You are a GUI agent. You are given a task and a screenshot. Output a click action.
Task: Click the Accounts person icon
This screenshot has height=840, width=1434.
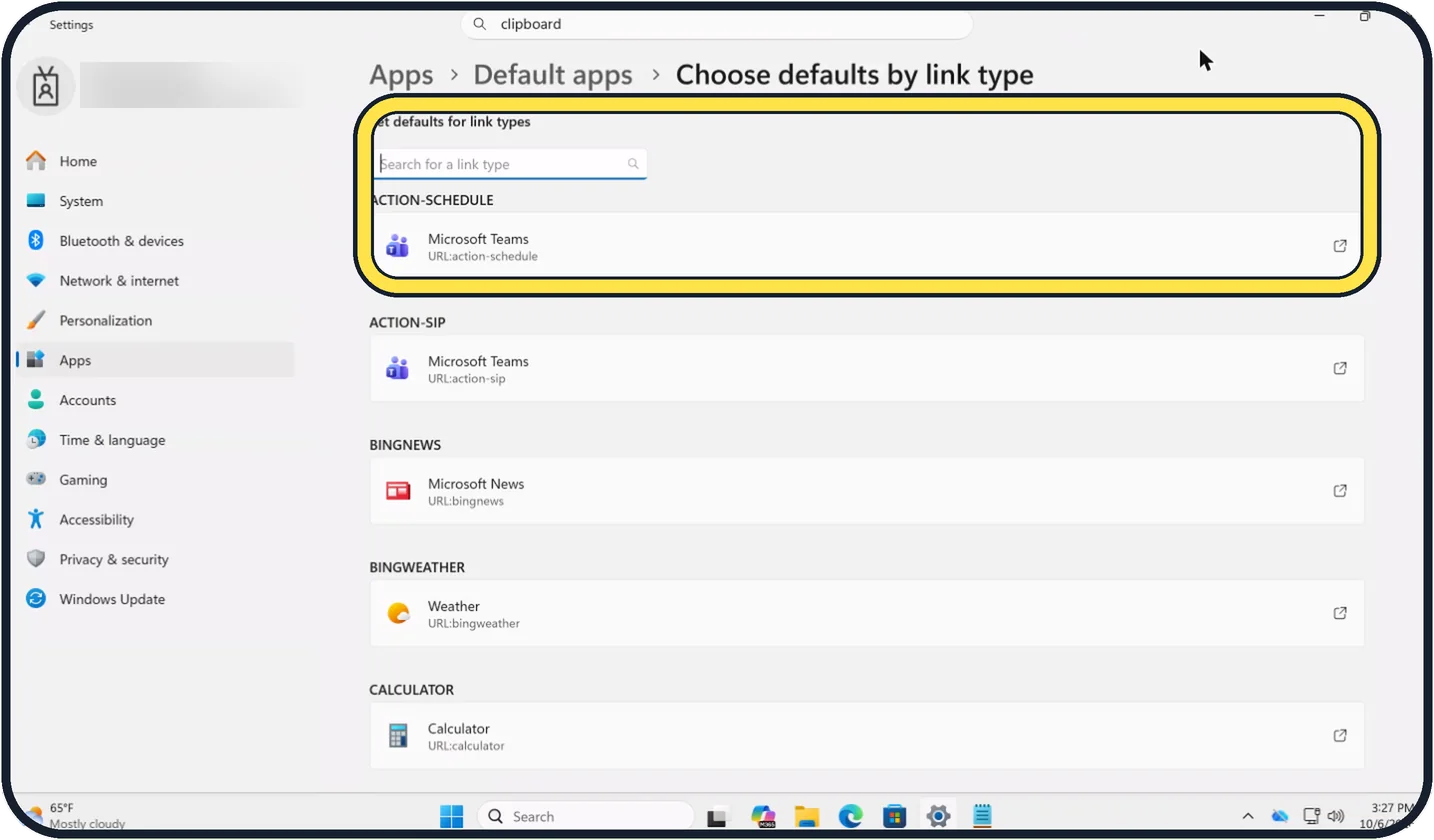(36, 400)
